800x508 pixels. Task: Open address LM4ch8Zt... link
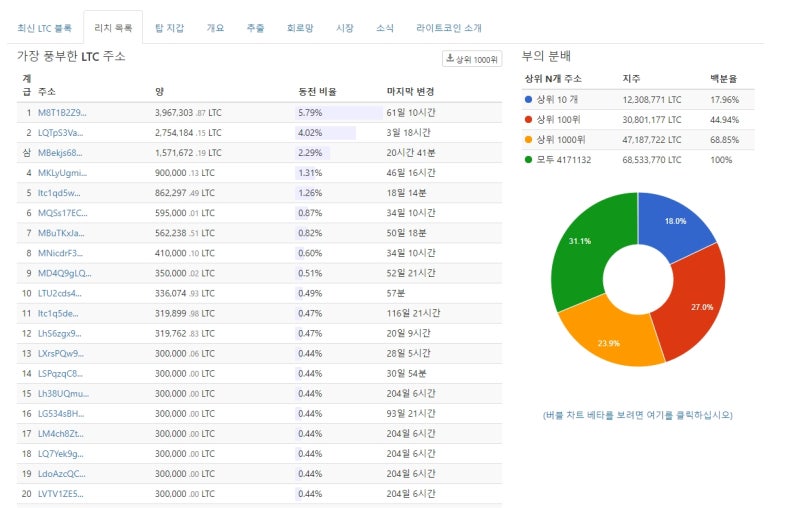tap(61, 434)
